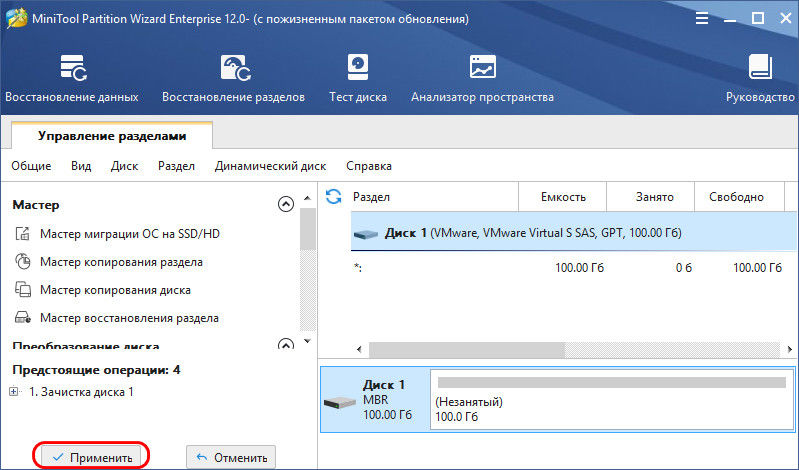The height and width of the screenshot is (470, 799).
Task: Click the disk icon in Диск 1 list row
Action: point(365,234)
